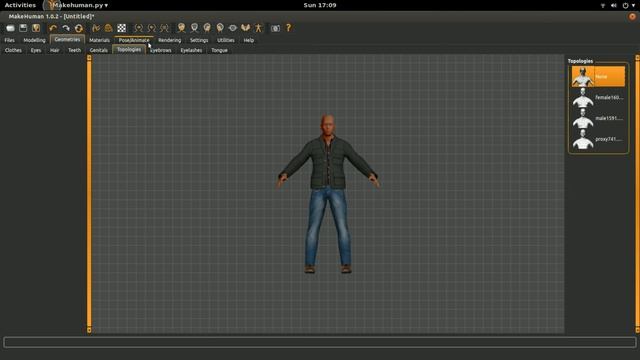
Task: Click the eye view icon in the toolbar
Action: (x=233, y=28)
